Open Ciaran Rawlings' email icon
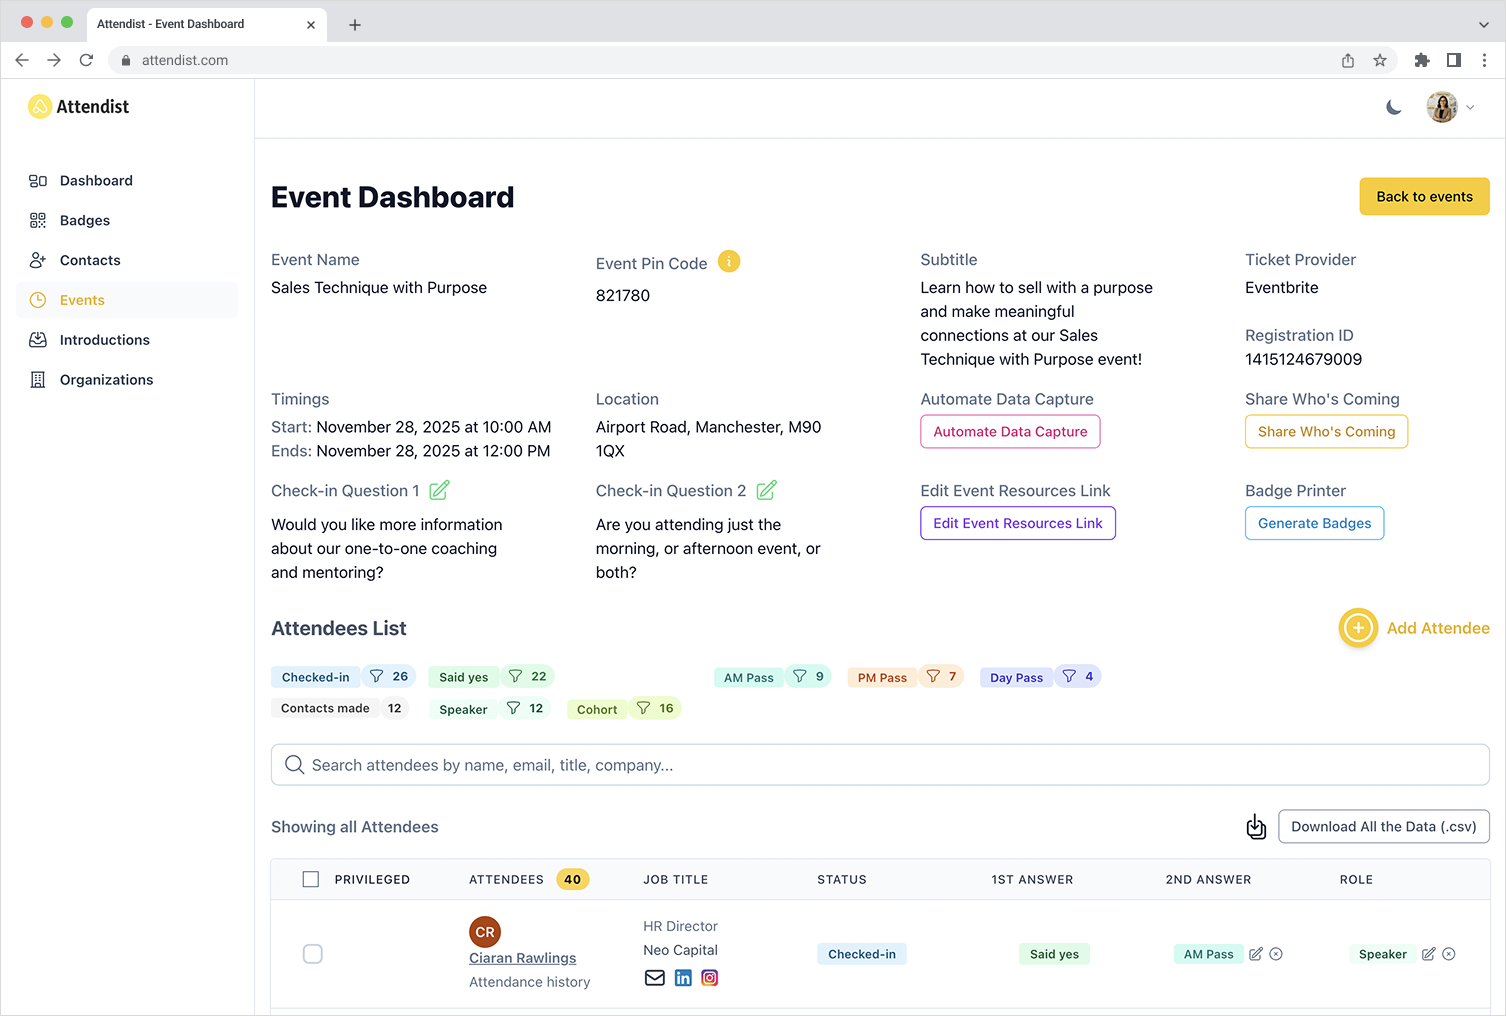 655,978
